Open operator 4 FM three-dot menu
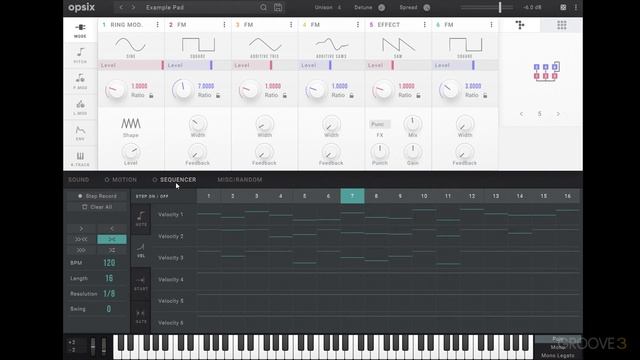 (x=358, y=25)
